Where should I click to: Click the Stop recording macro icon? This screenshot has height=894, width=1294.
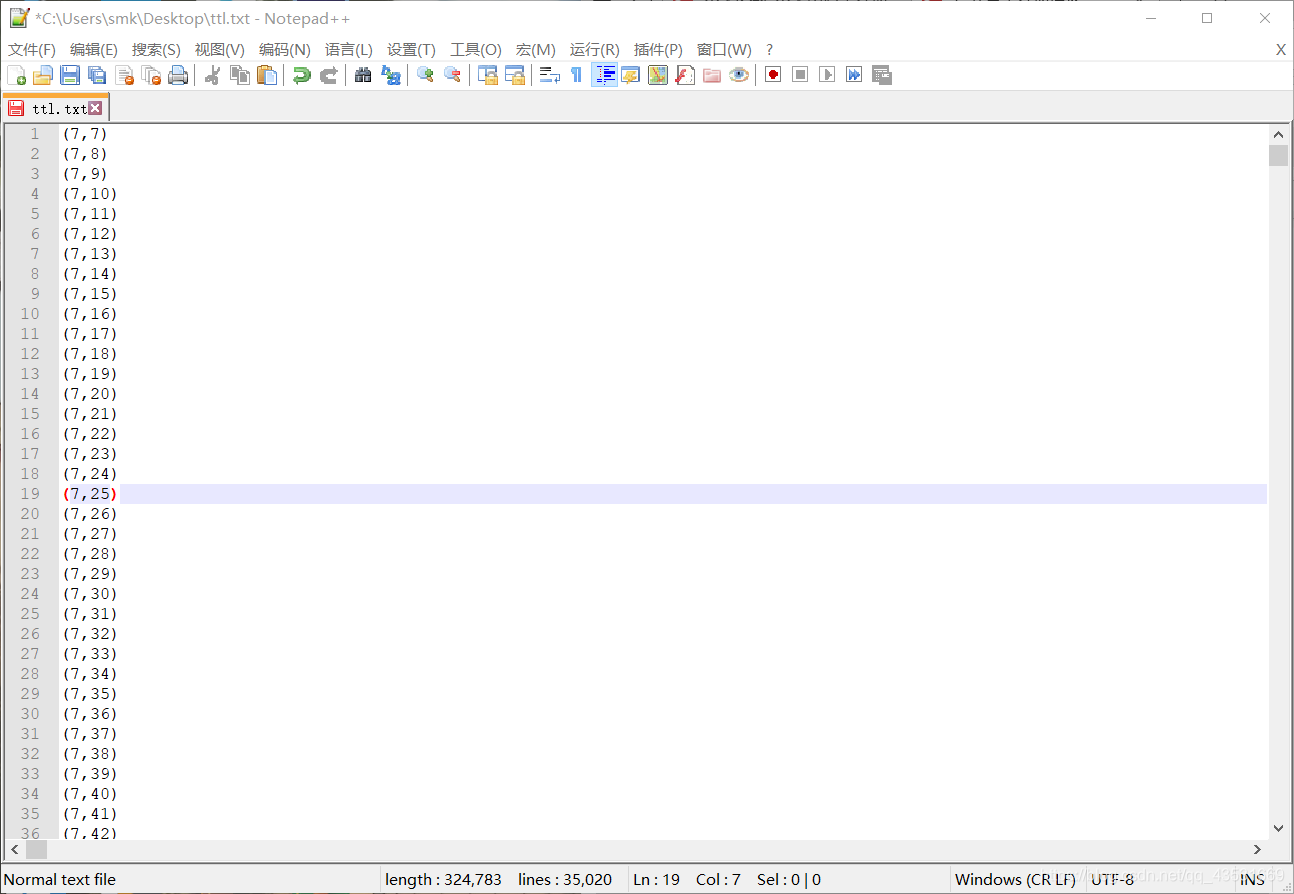tap(800, 75)
